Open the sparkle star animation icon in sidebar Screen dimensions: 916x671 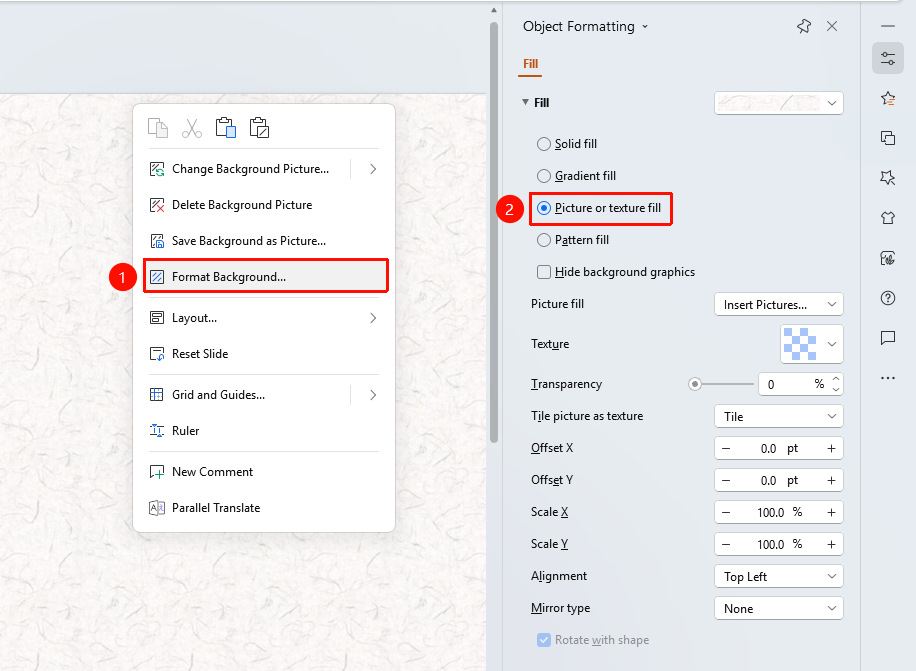pos(888,178)
